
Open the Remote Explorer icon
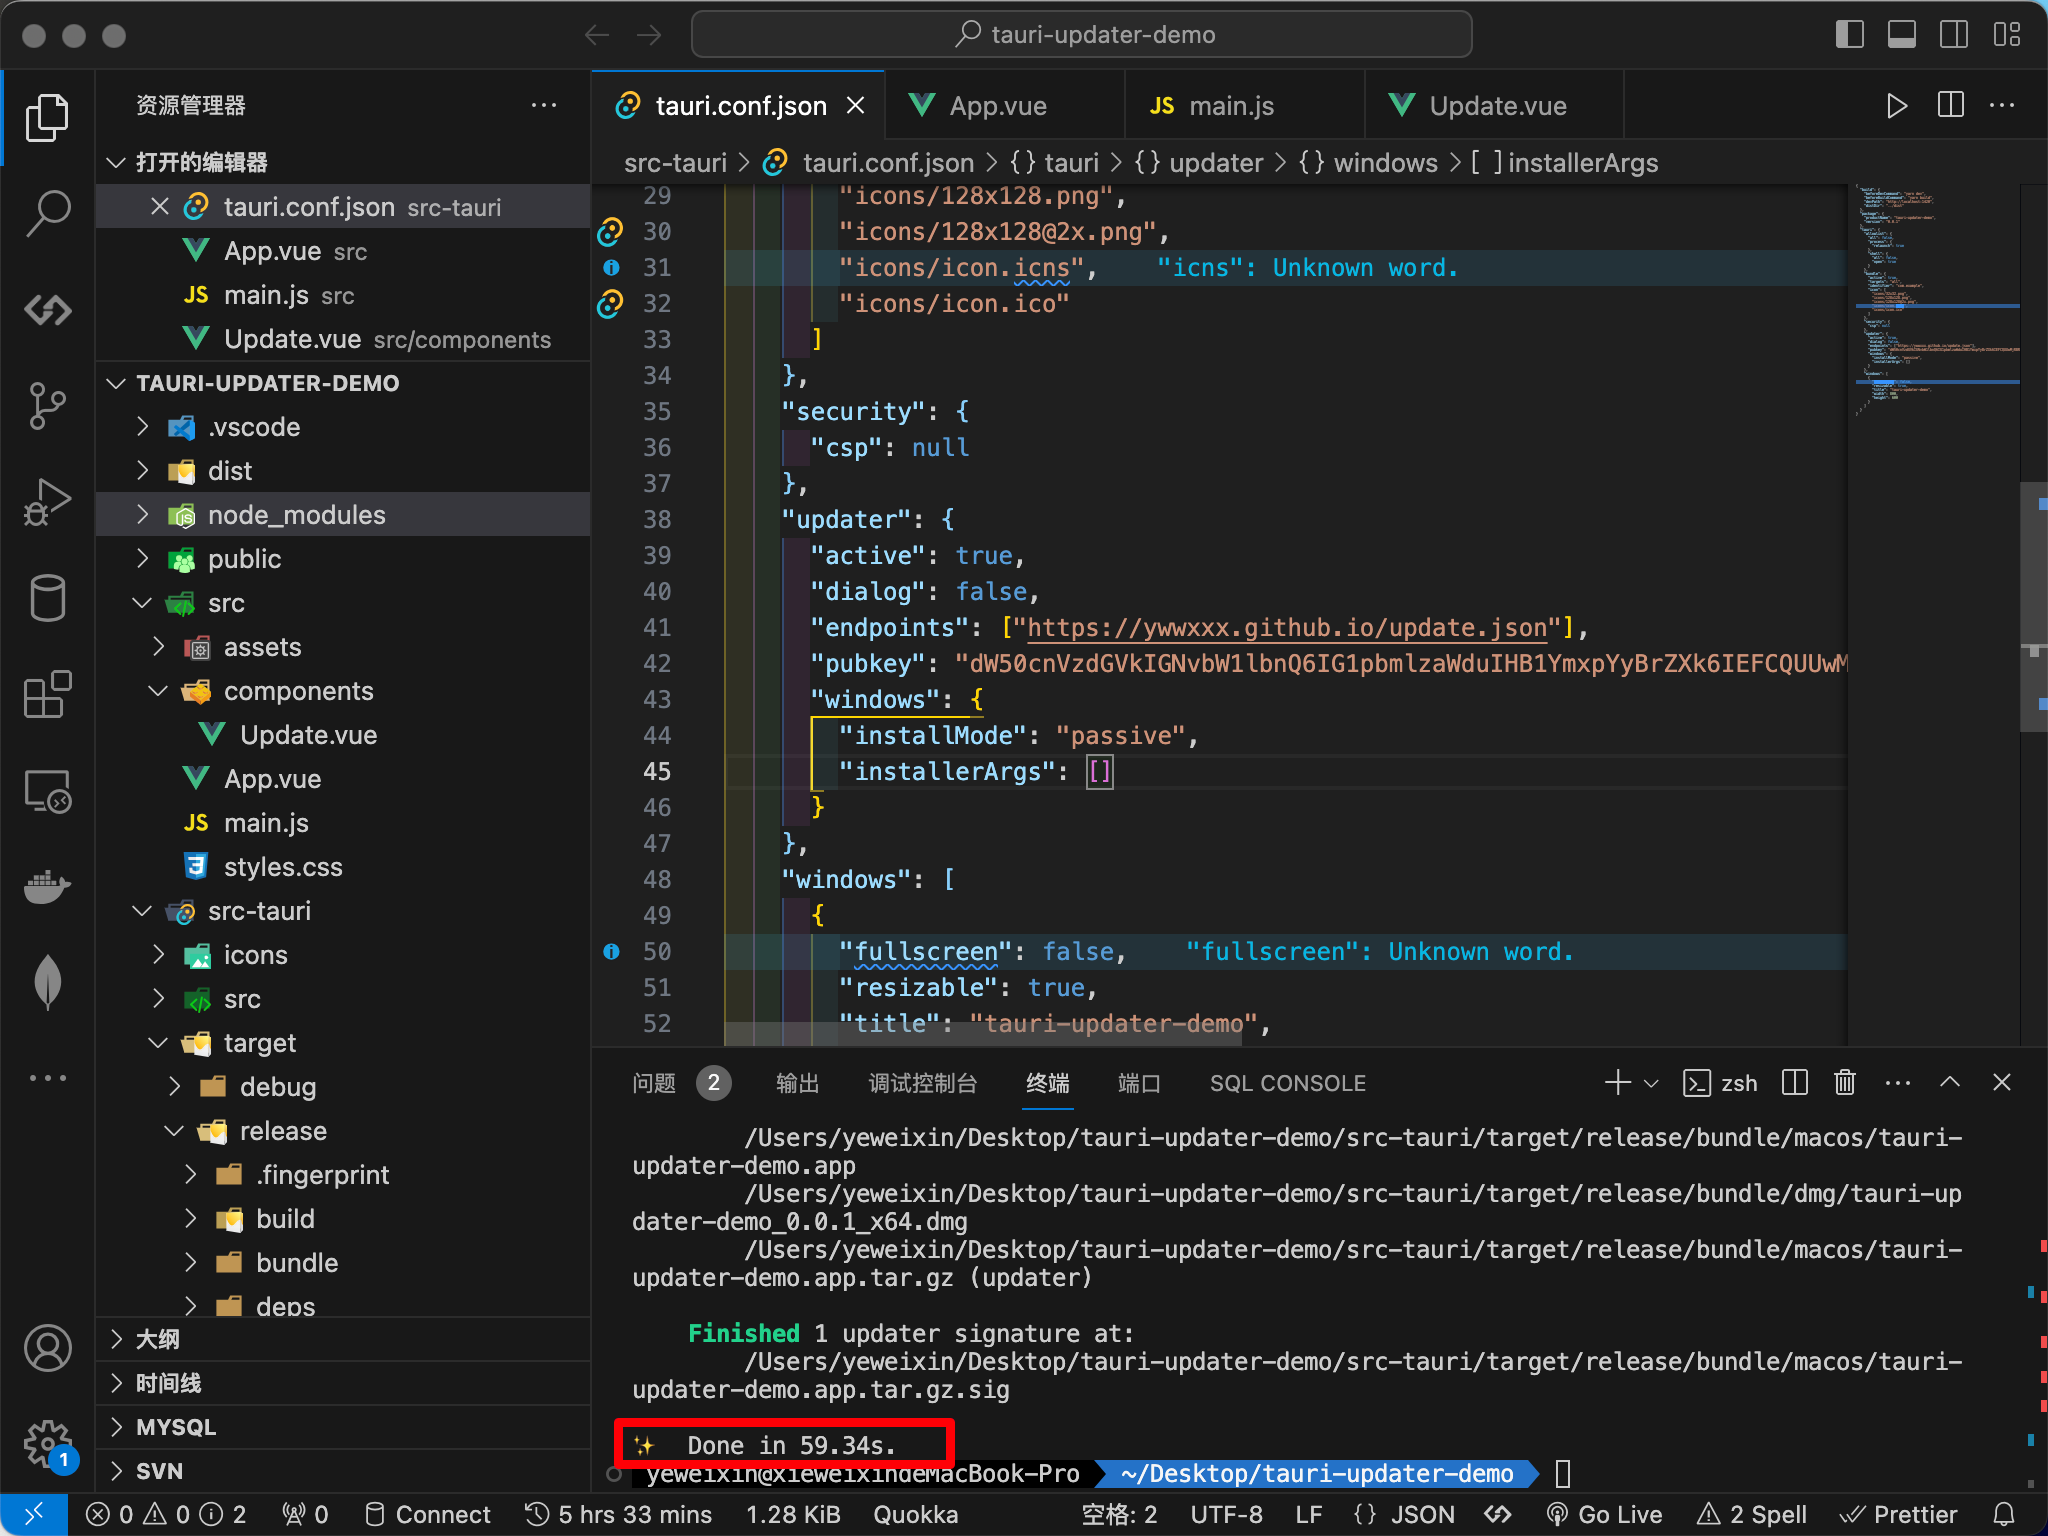[x=47, y=790]
